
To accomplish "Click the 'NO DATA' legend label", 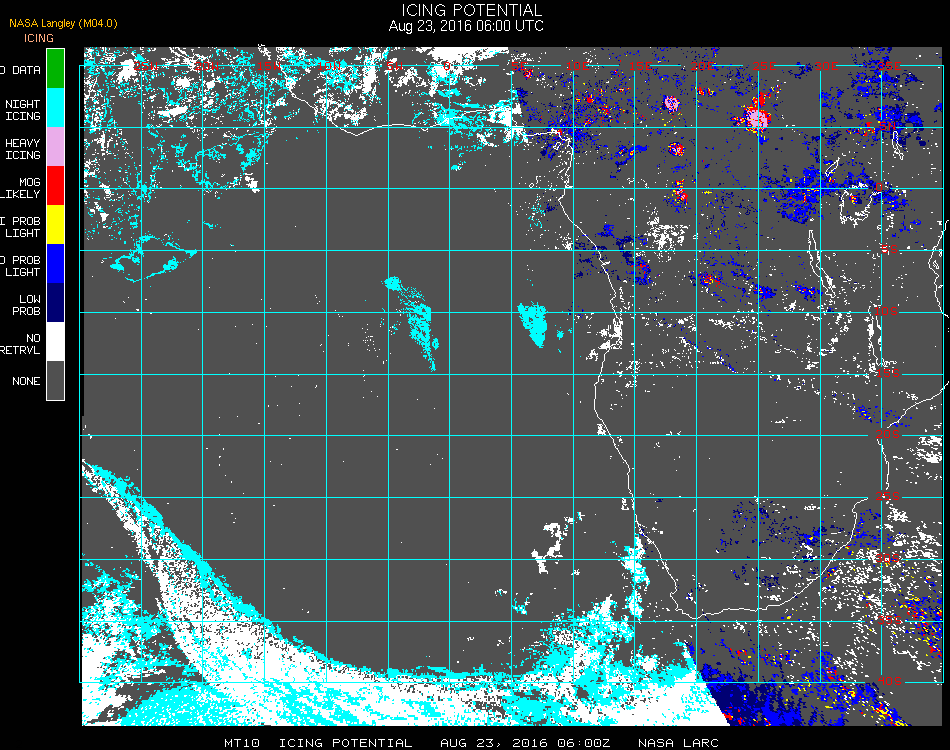I will pos(21,70).
